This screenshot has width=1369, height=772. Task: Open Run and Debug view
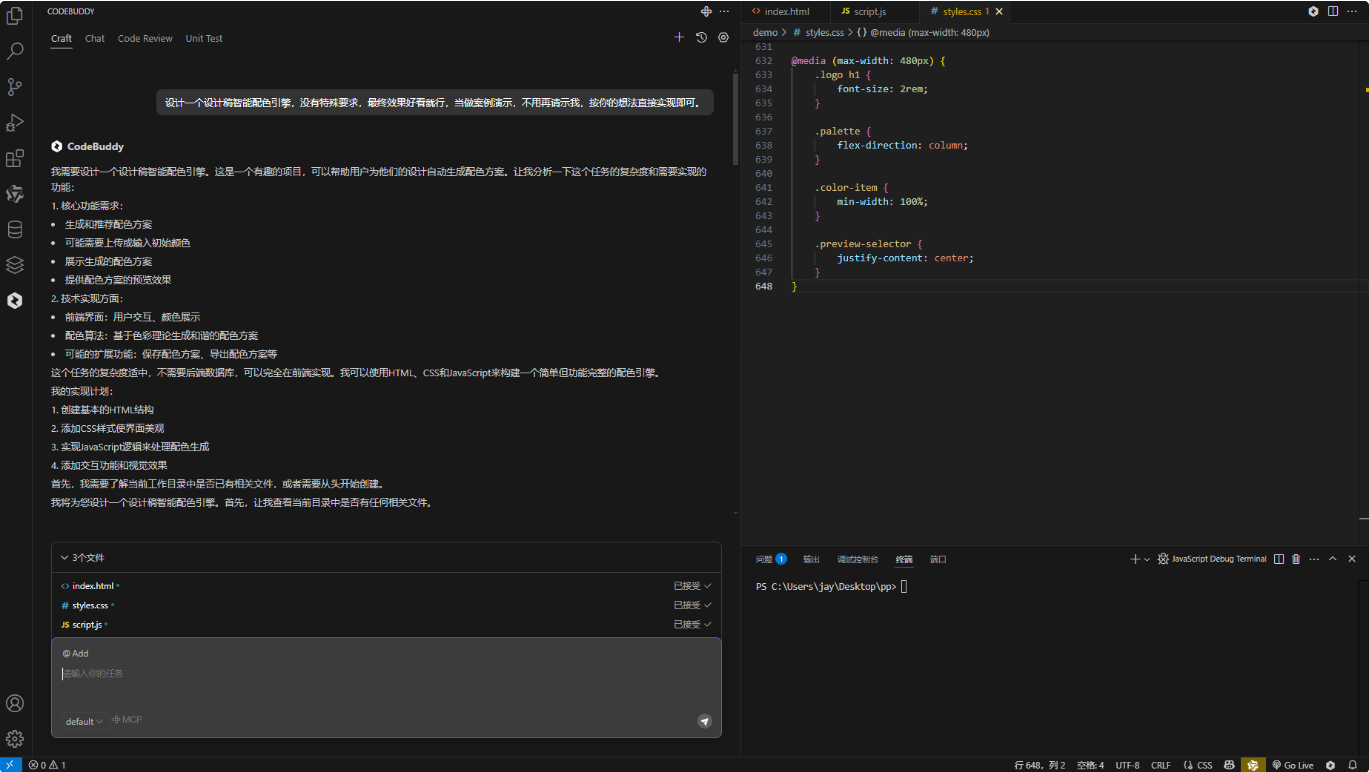tap(15, 123)
